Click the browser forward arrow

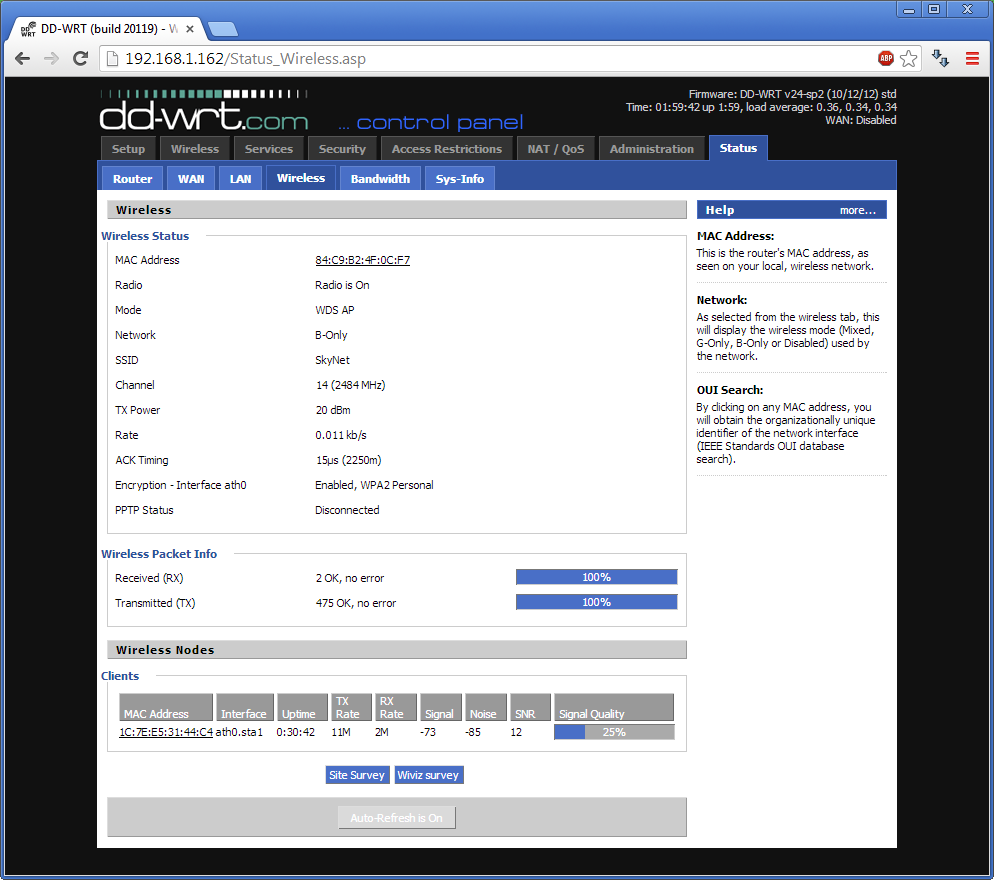tap(51, 59)
